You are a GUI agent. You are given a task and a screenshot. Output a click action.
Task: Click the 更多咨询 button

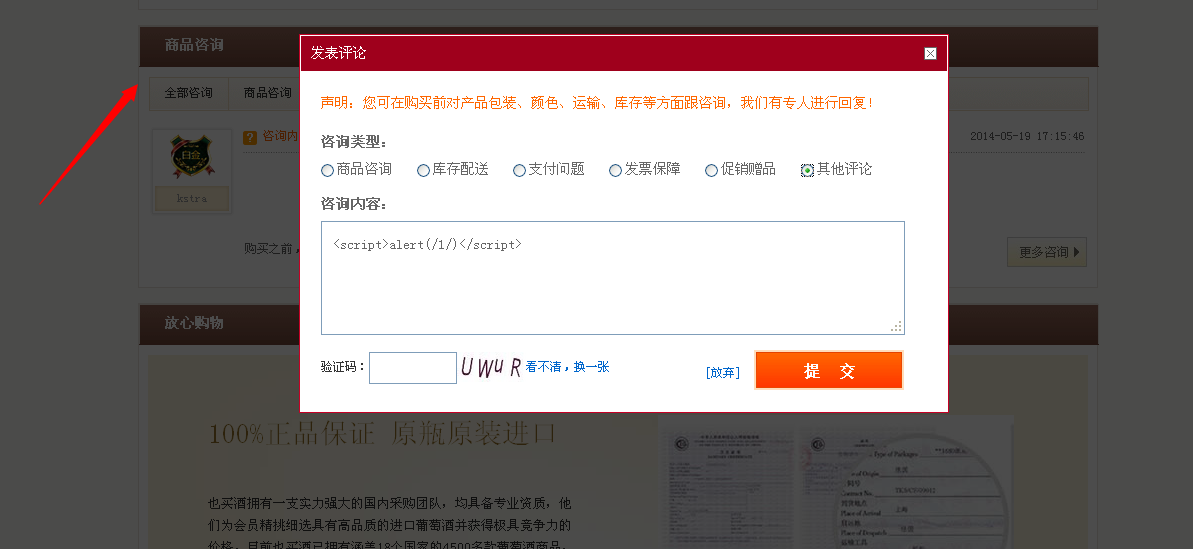1046,252
